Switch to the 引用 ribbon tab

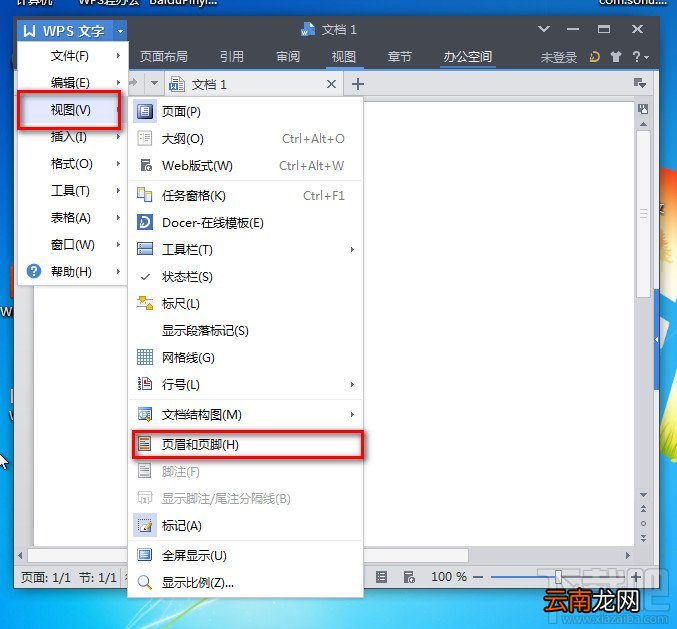[232, 57]
